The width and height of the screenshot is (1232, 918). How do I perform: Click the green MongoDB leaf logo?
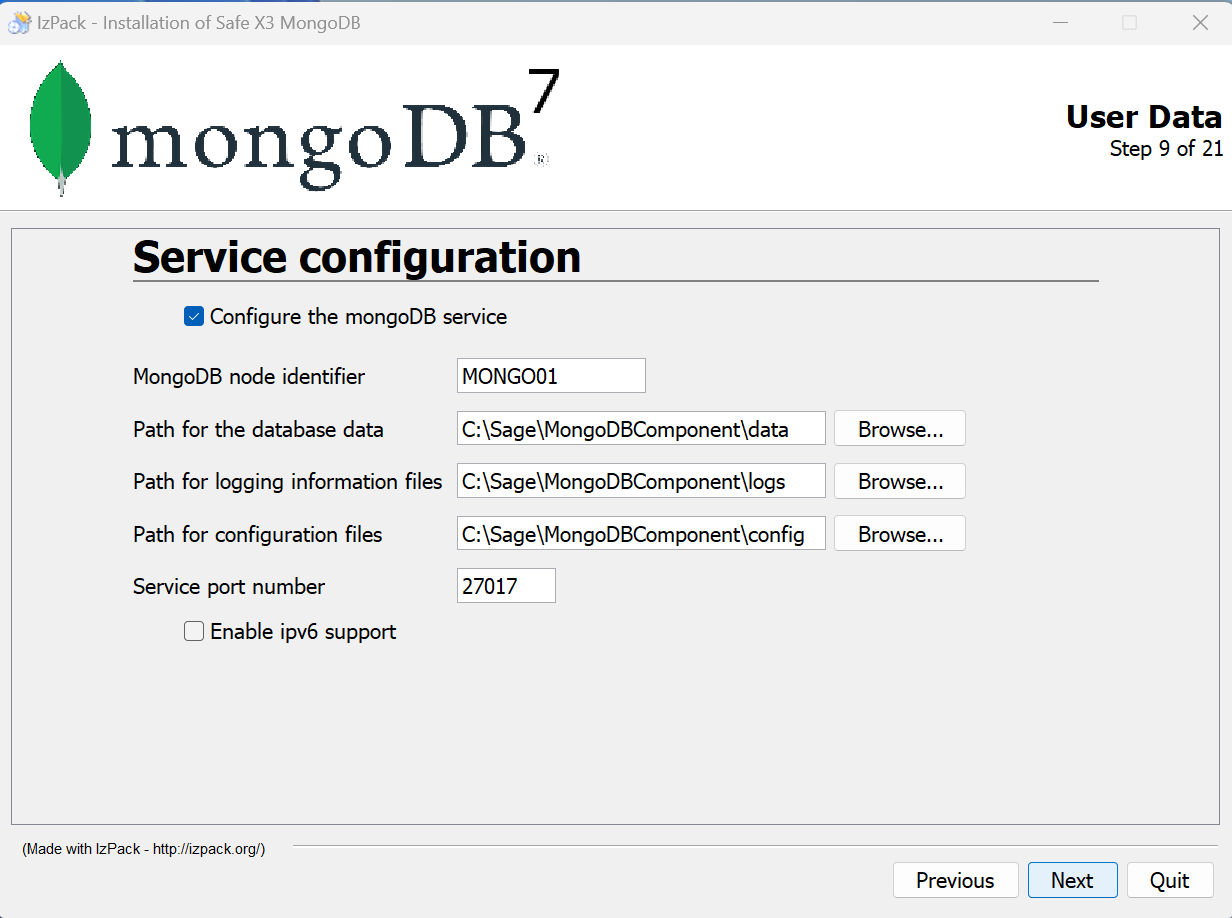point(60,125)
